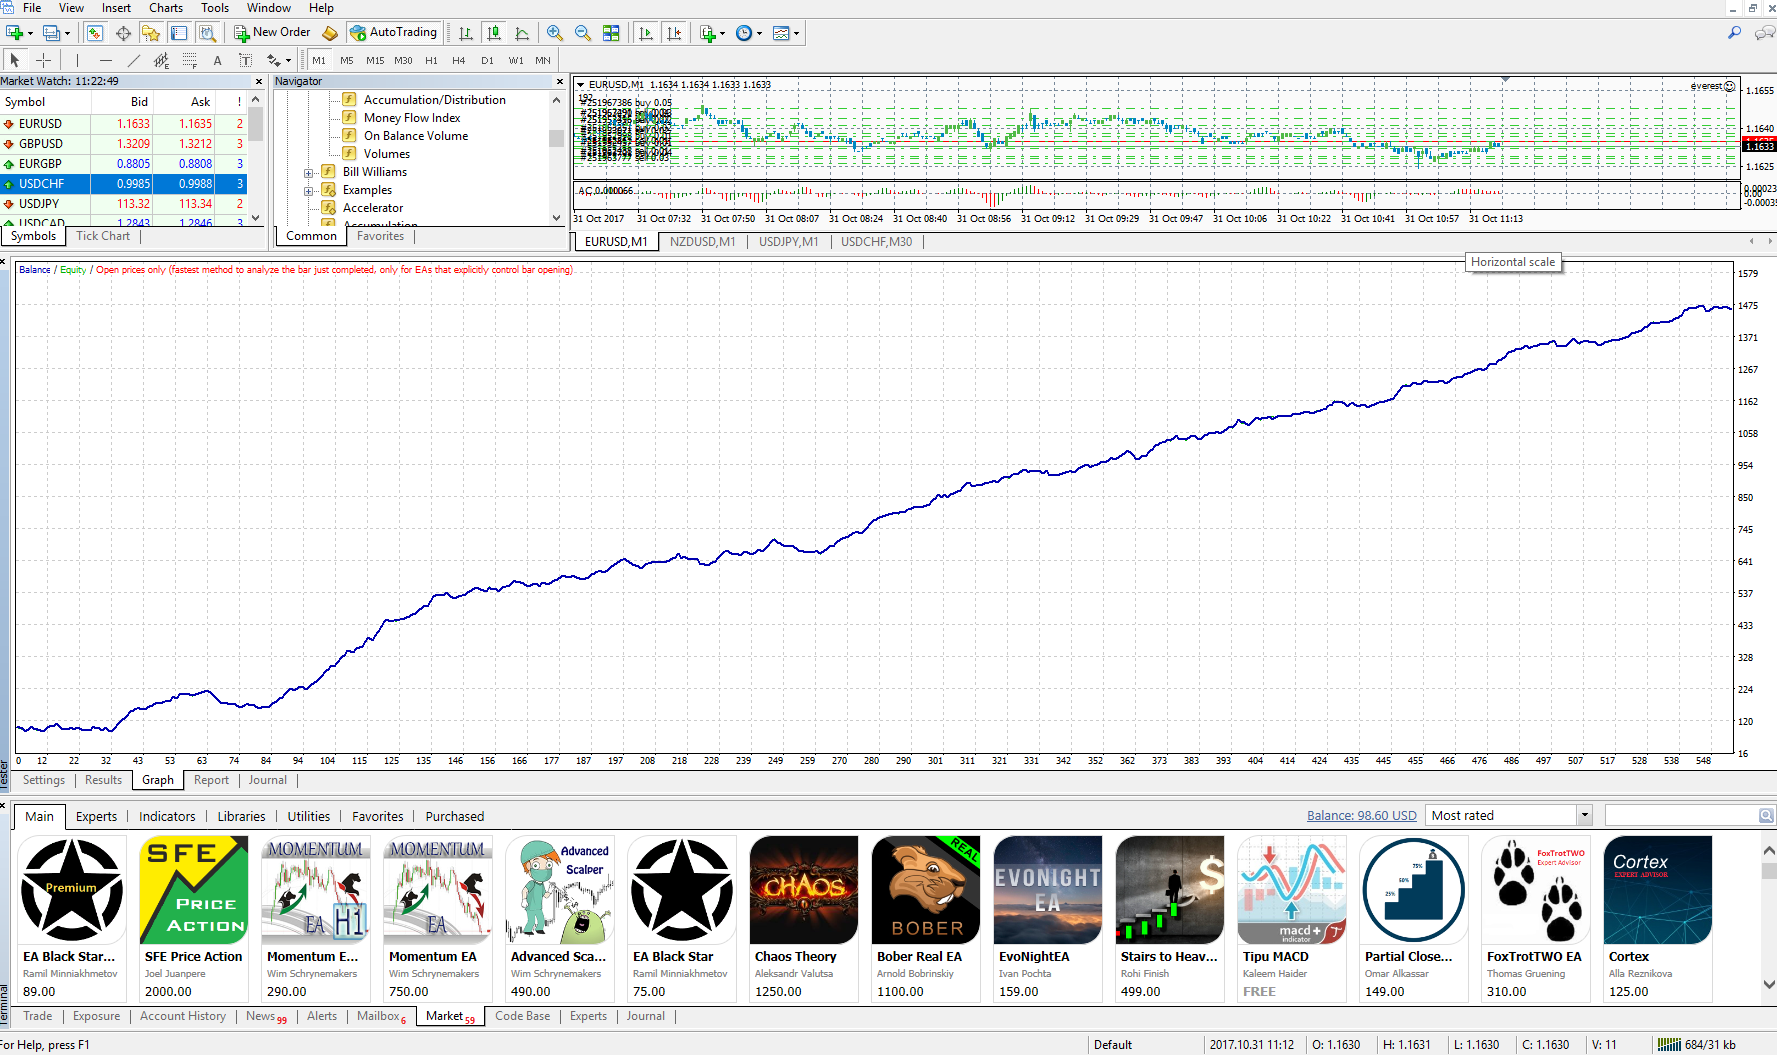The image size is (1777, 1055).
Task: Toggle the Terminal window
Action: 179,33
